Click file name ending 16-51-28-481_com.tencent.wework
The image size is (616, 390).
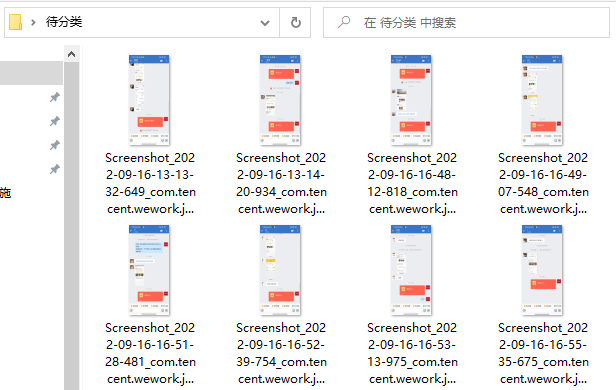tap(150, 353)
